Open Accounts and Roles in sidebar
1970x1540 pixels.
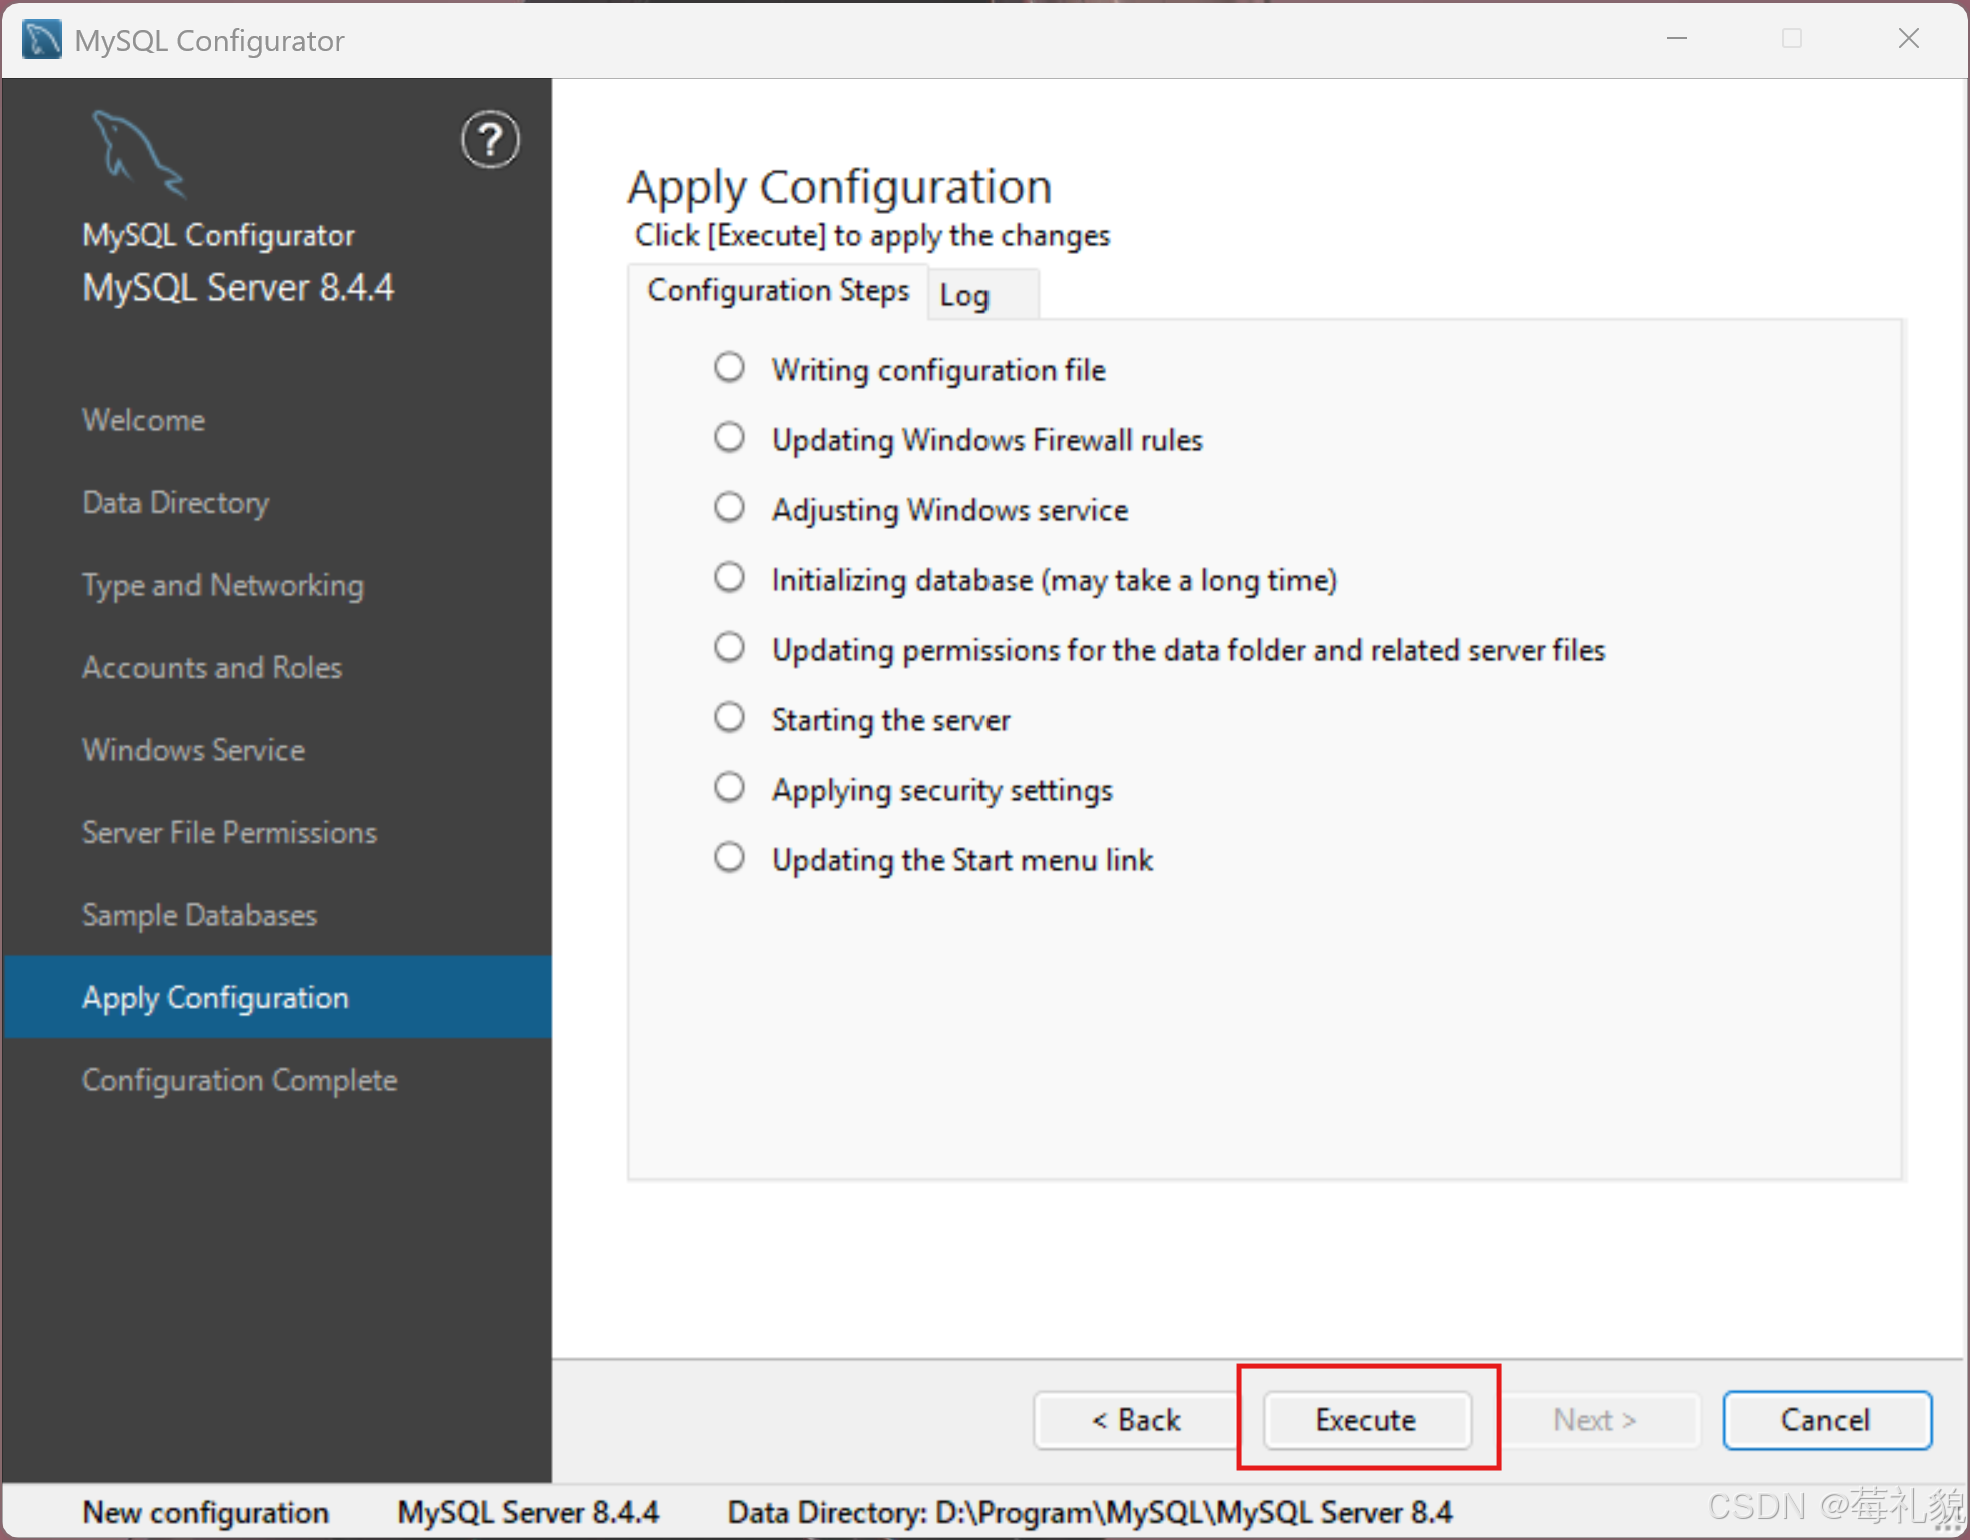[212, 668]
